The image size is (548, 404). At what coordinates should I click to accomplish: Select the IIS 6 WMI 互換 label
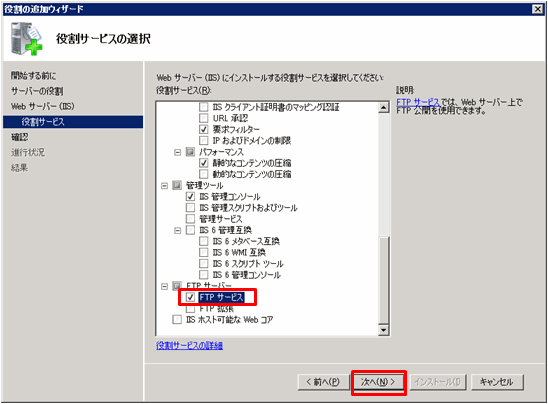(239, 252)
